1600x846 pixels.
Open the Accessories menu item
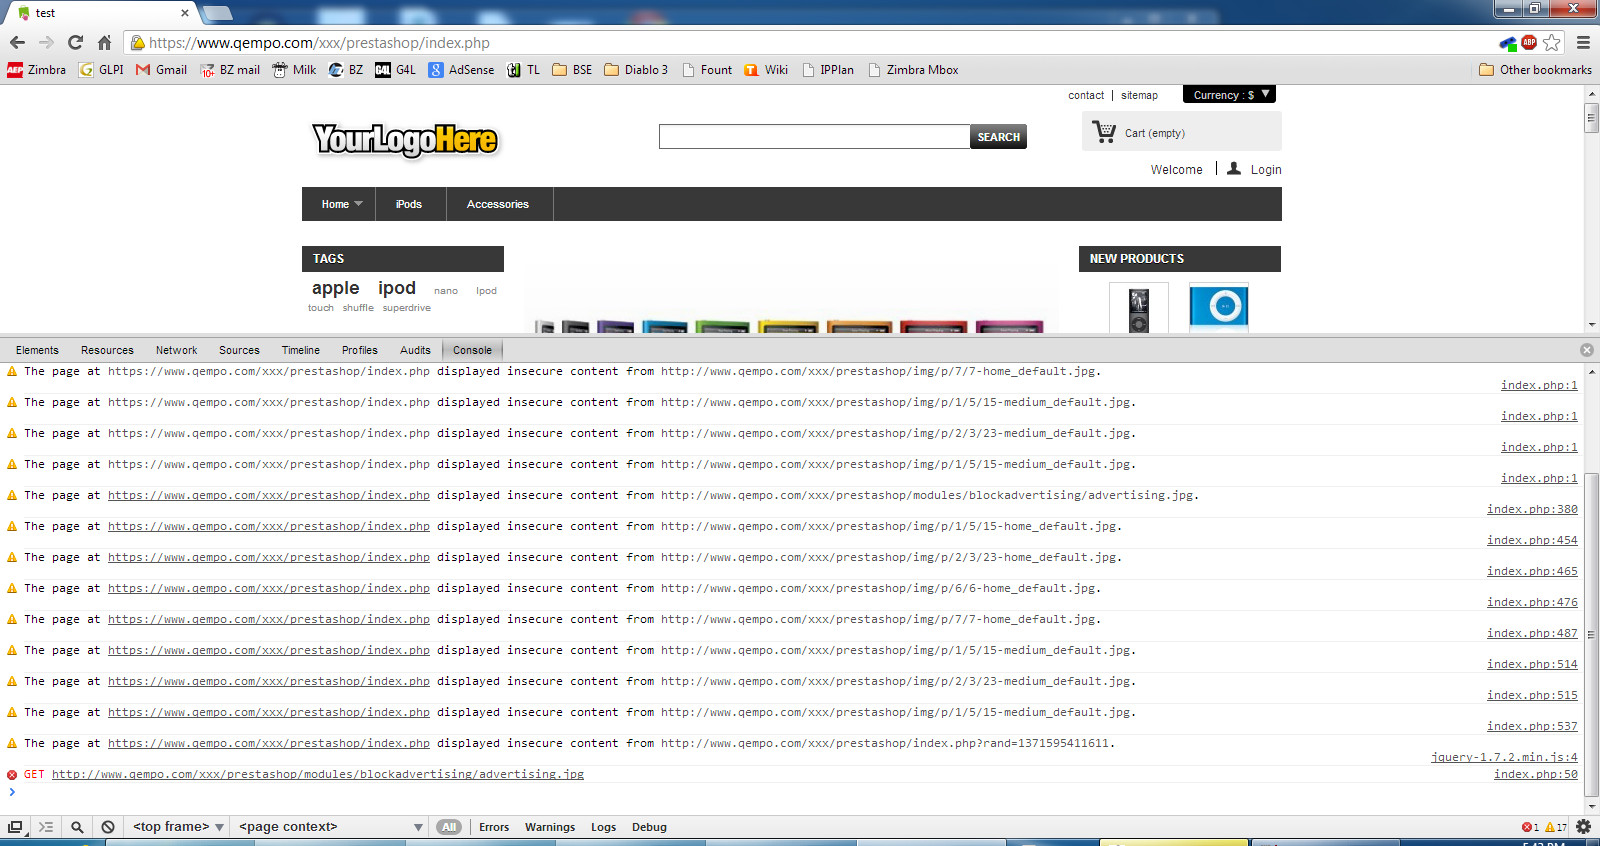tap(497, 204)
